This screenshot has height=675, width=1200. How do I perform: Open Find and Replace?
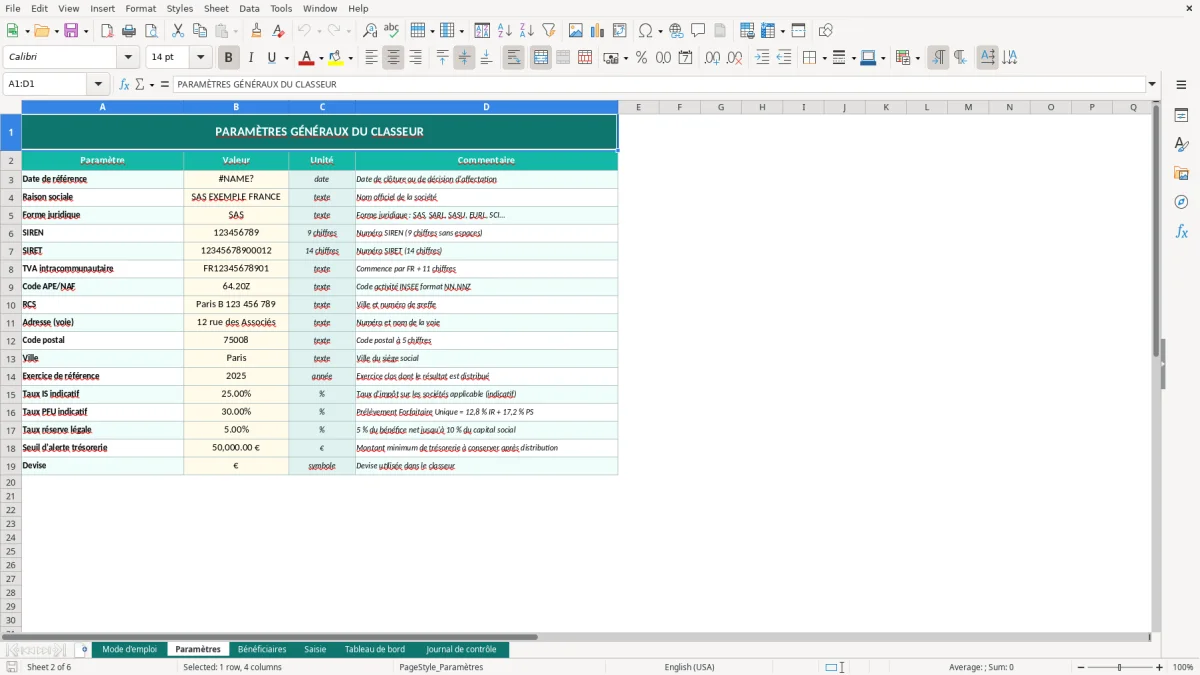click(370, 31)
